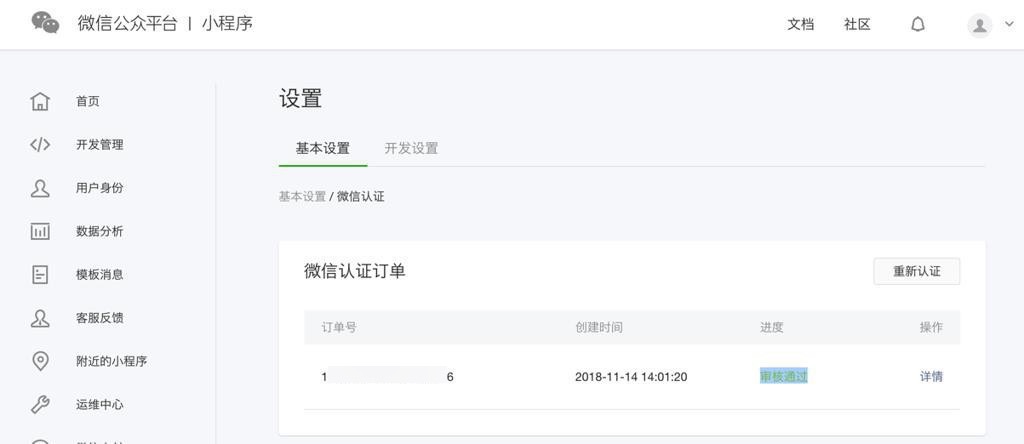1024x444 pixels.
Task: Click the highlighted 审核通过 status text
Action: click(x=784, y=376)
